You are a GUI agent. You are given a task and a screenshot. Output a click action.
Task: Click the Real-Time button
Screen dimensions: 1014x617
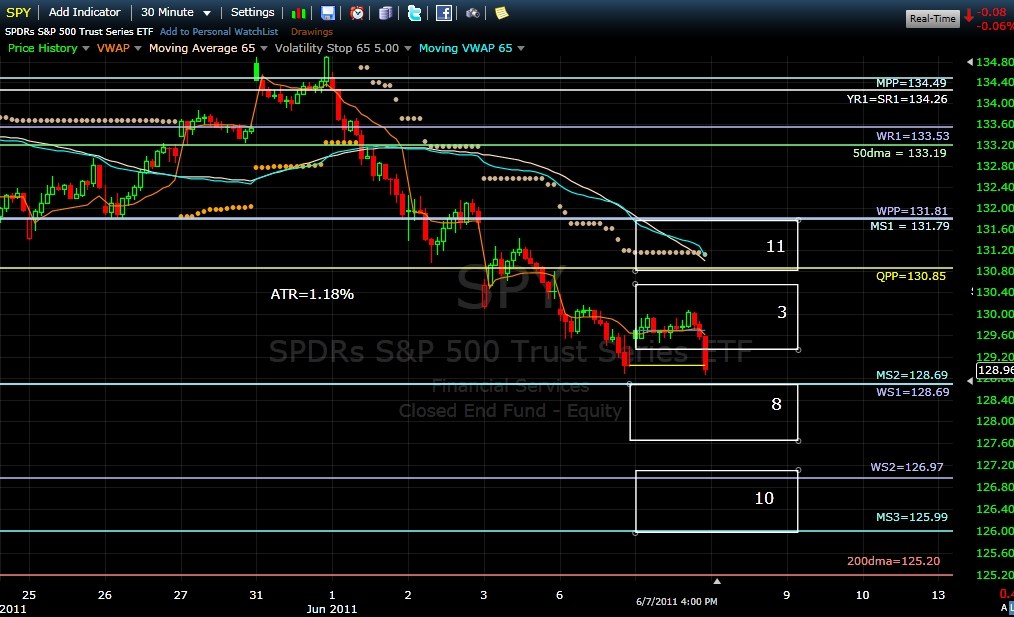click(x=933, y=18)
